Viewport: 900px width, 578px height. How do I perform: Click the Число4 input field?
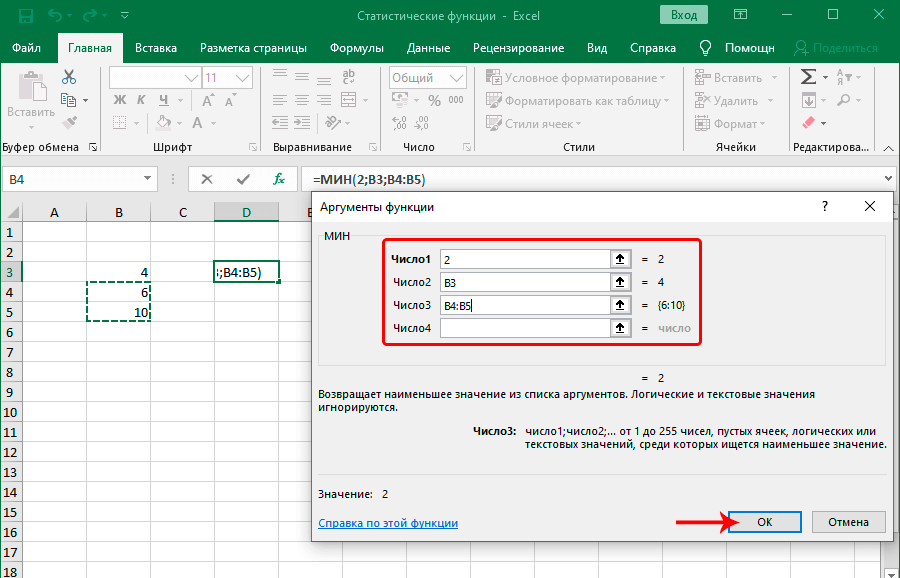[524, 328]
